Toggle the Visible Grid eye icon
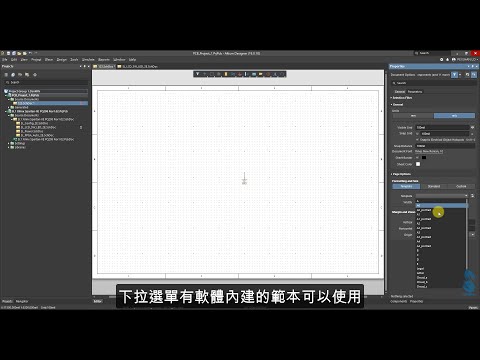The width and height of the screenshot is (480, 360). pos(472,127)
